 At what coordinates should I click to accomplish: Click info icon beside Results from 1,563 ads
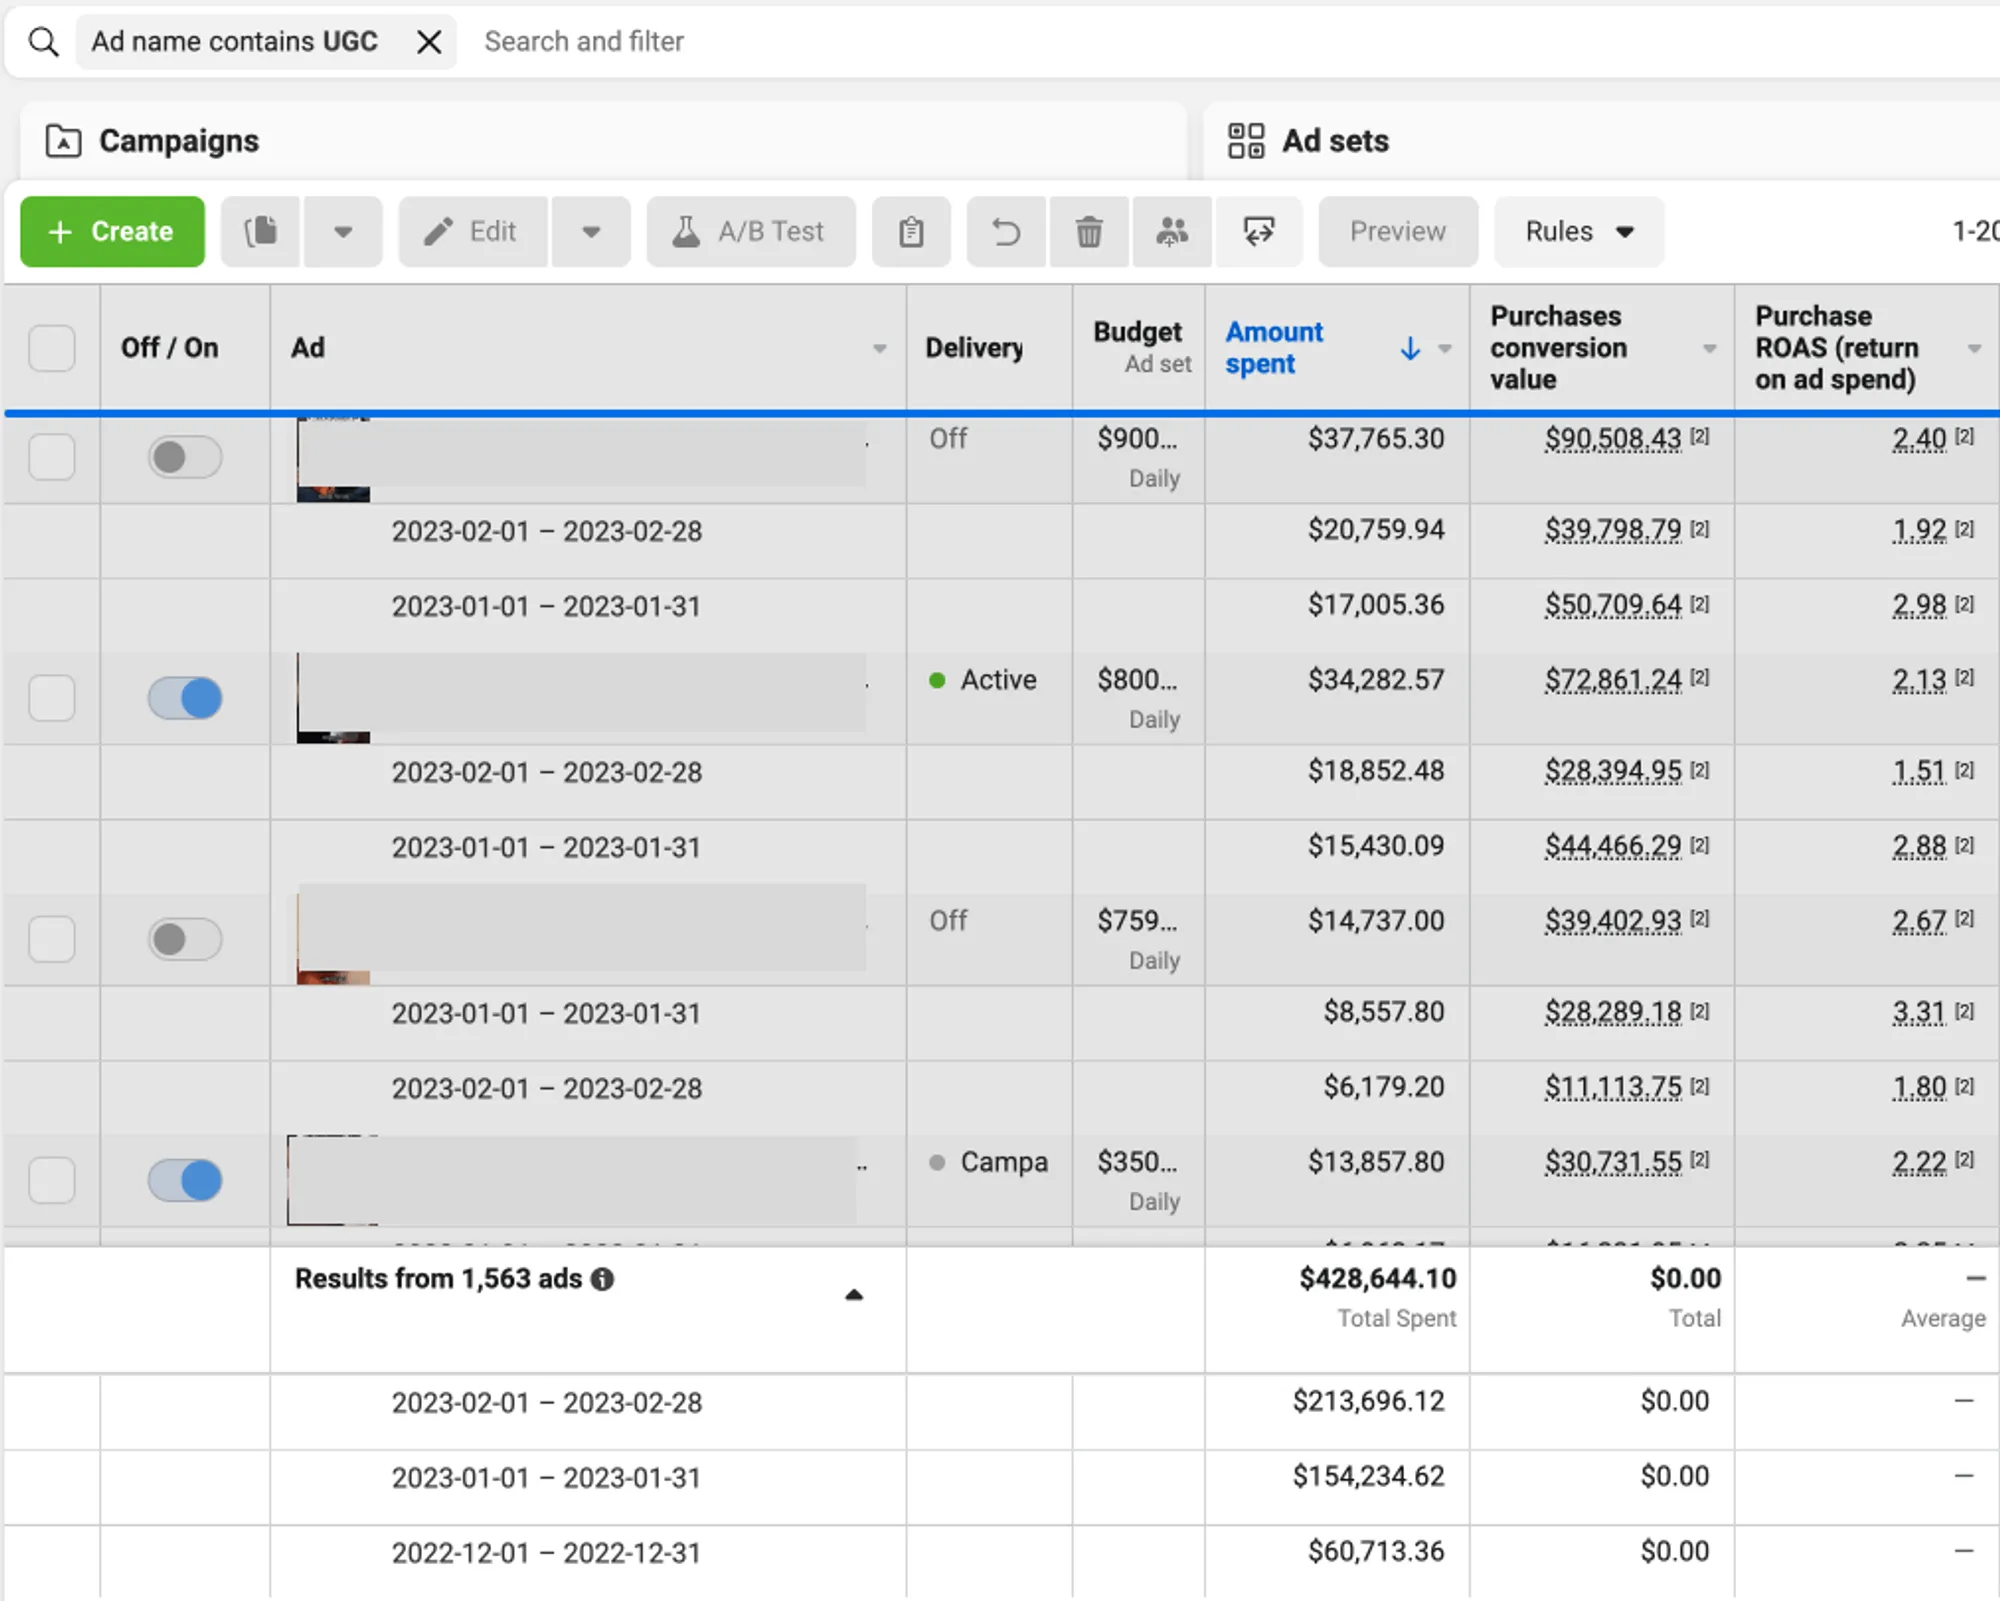point(602,1279)
